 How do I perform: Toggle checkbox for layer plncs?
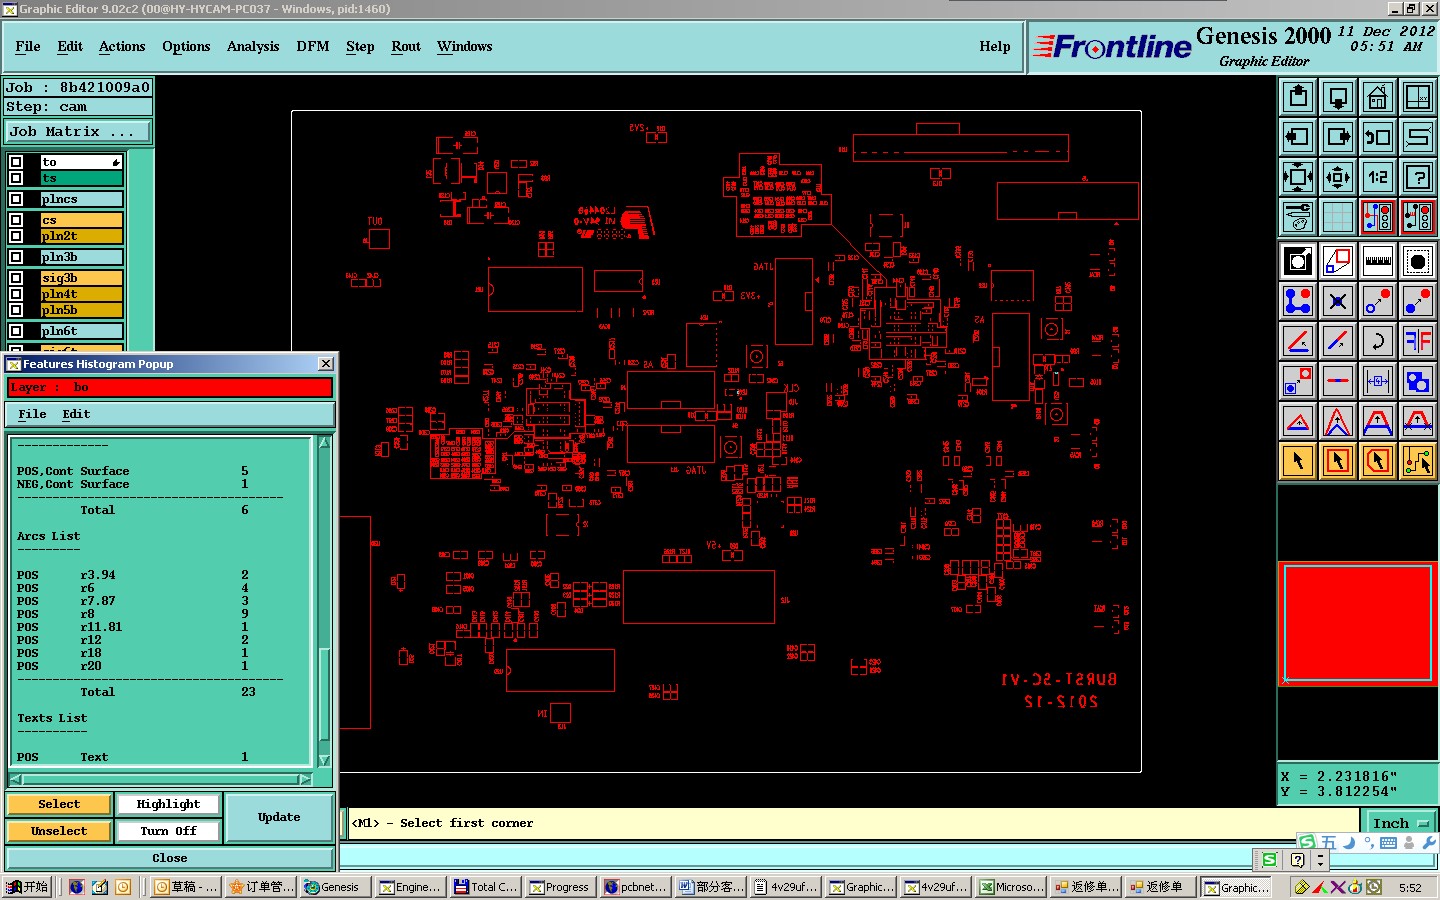click(16, 199)
